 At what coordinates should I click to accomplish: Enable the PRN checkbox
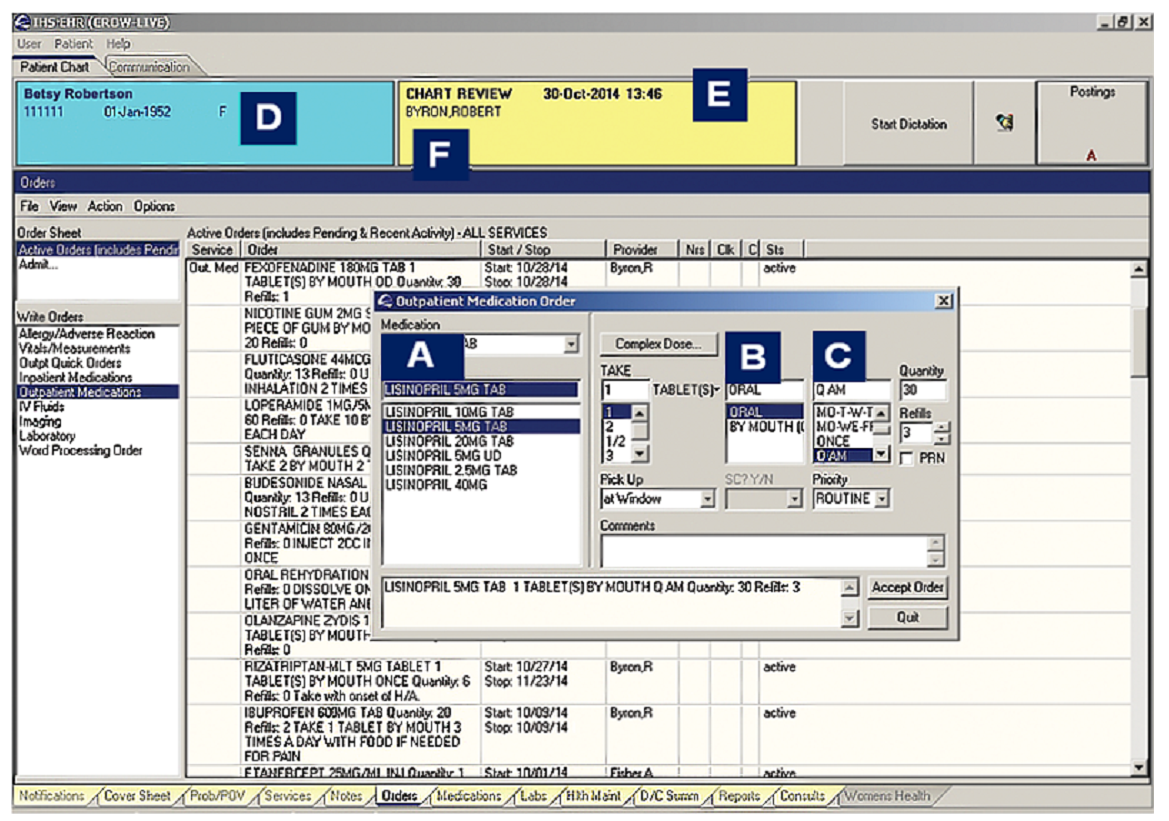tap(906, 459)
